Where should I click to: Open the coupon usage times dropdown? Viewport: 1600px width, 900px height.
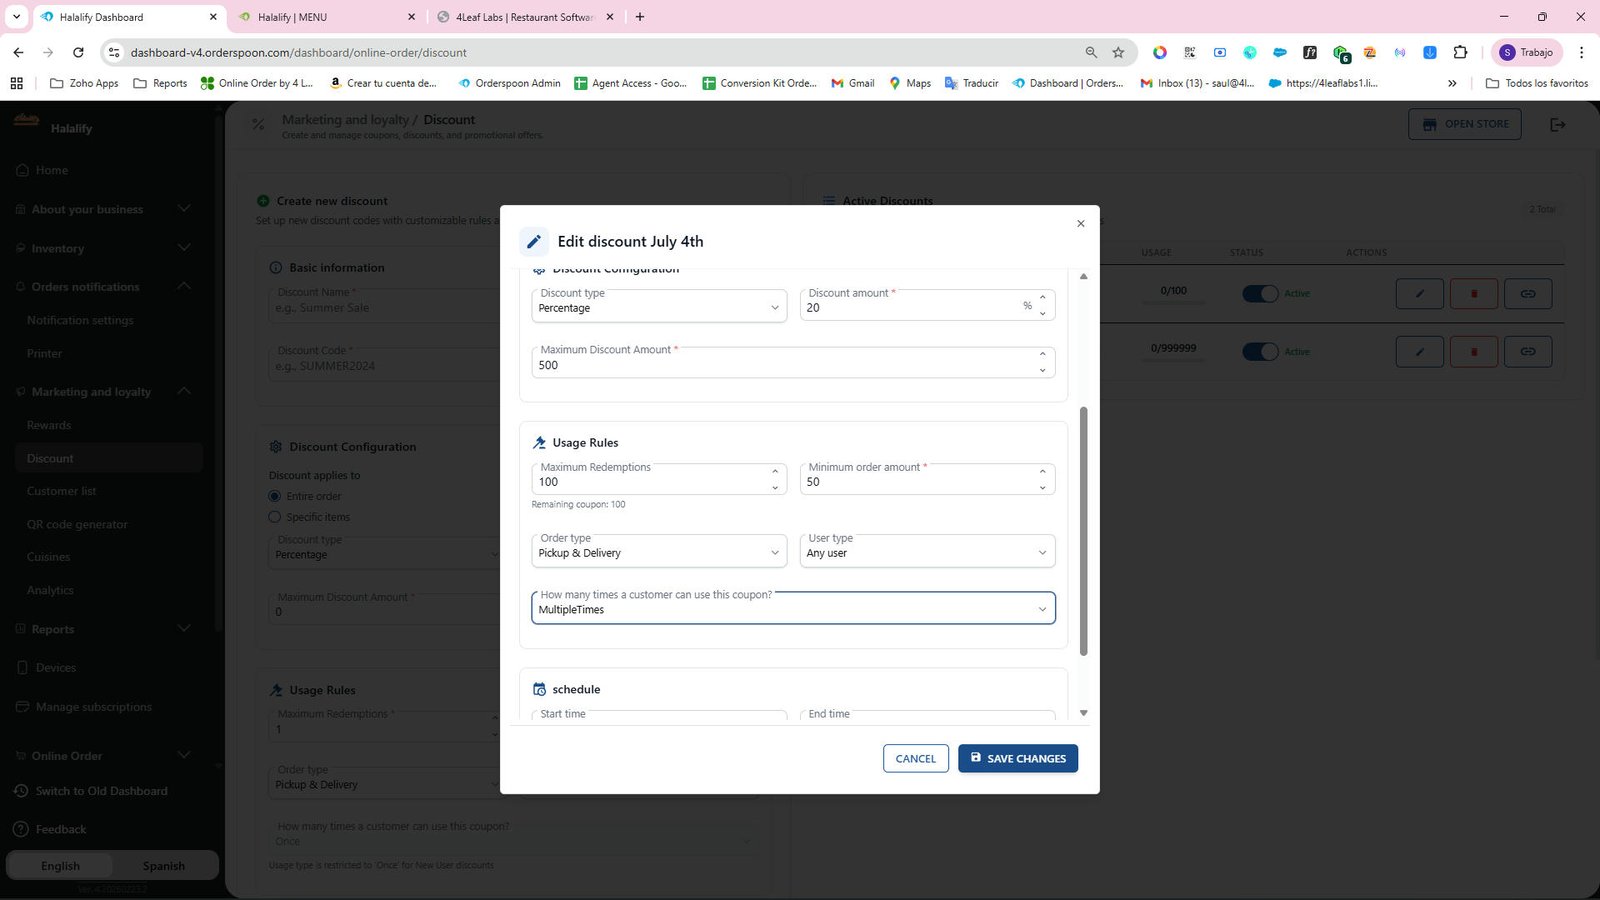[x=793, y=608]
